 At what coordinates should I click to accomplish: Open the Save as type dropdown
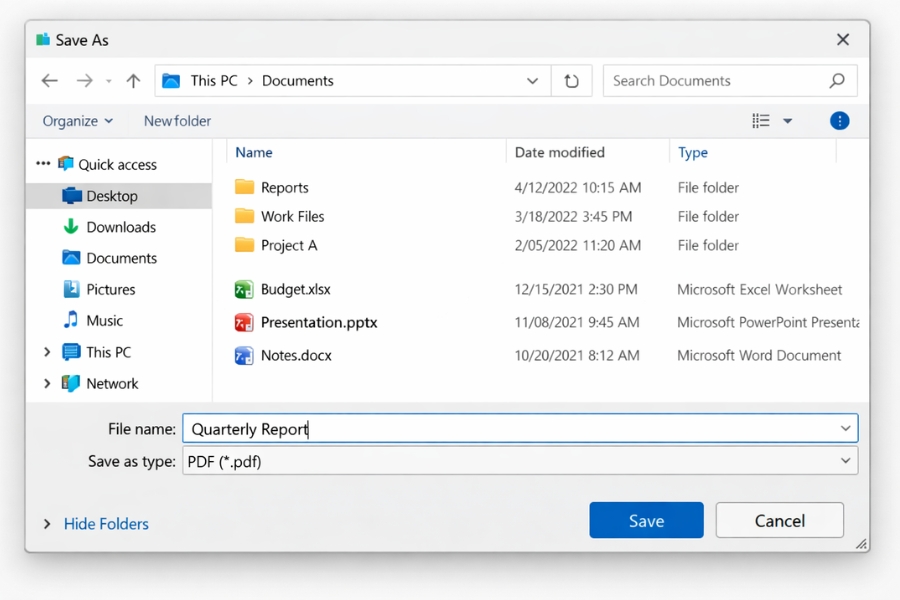pos(847,461)
